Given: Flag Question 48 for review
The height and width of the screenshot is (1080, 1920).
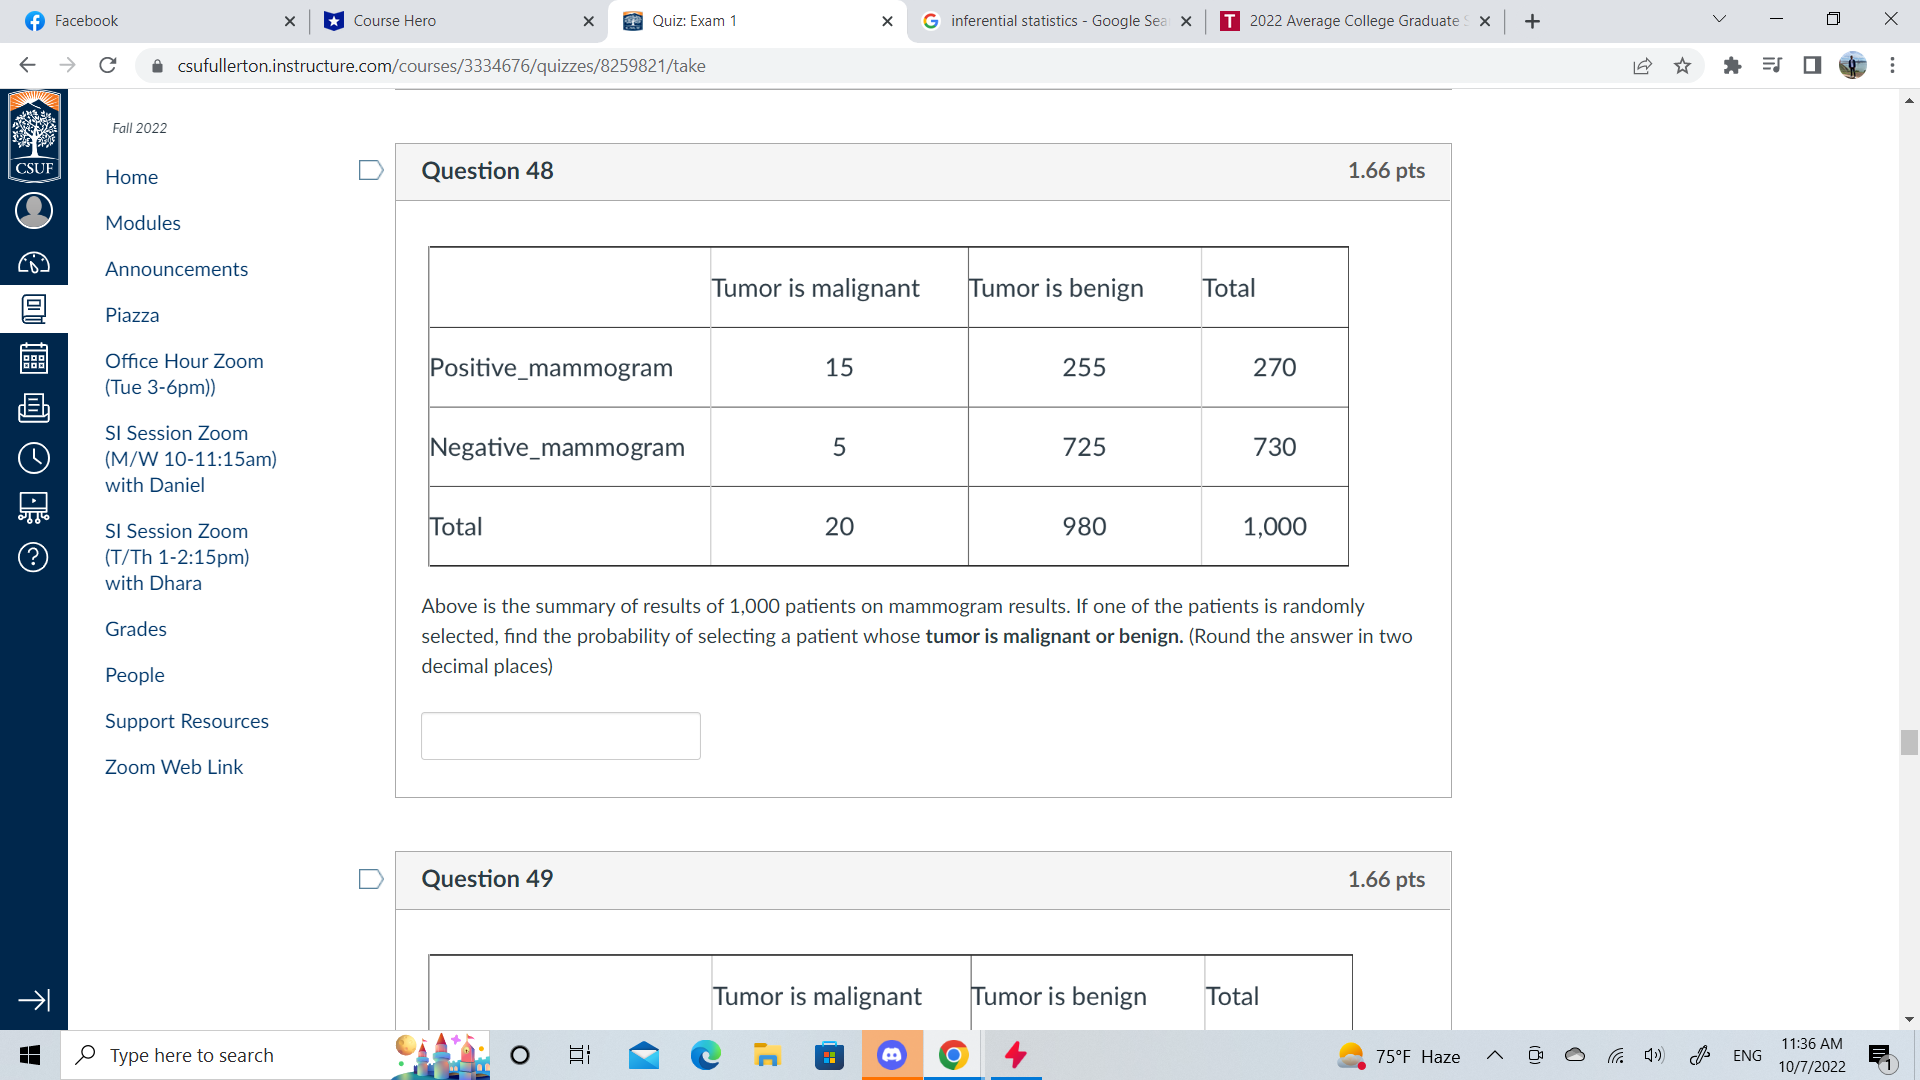Looking at the screenshot, I should pyautogui.click(x=371, y=171).
